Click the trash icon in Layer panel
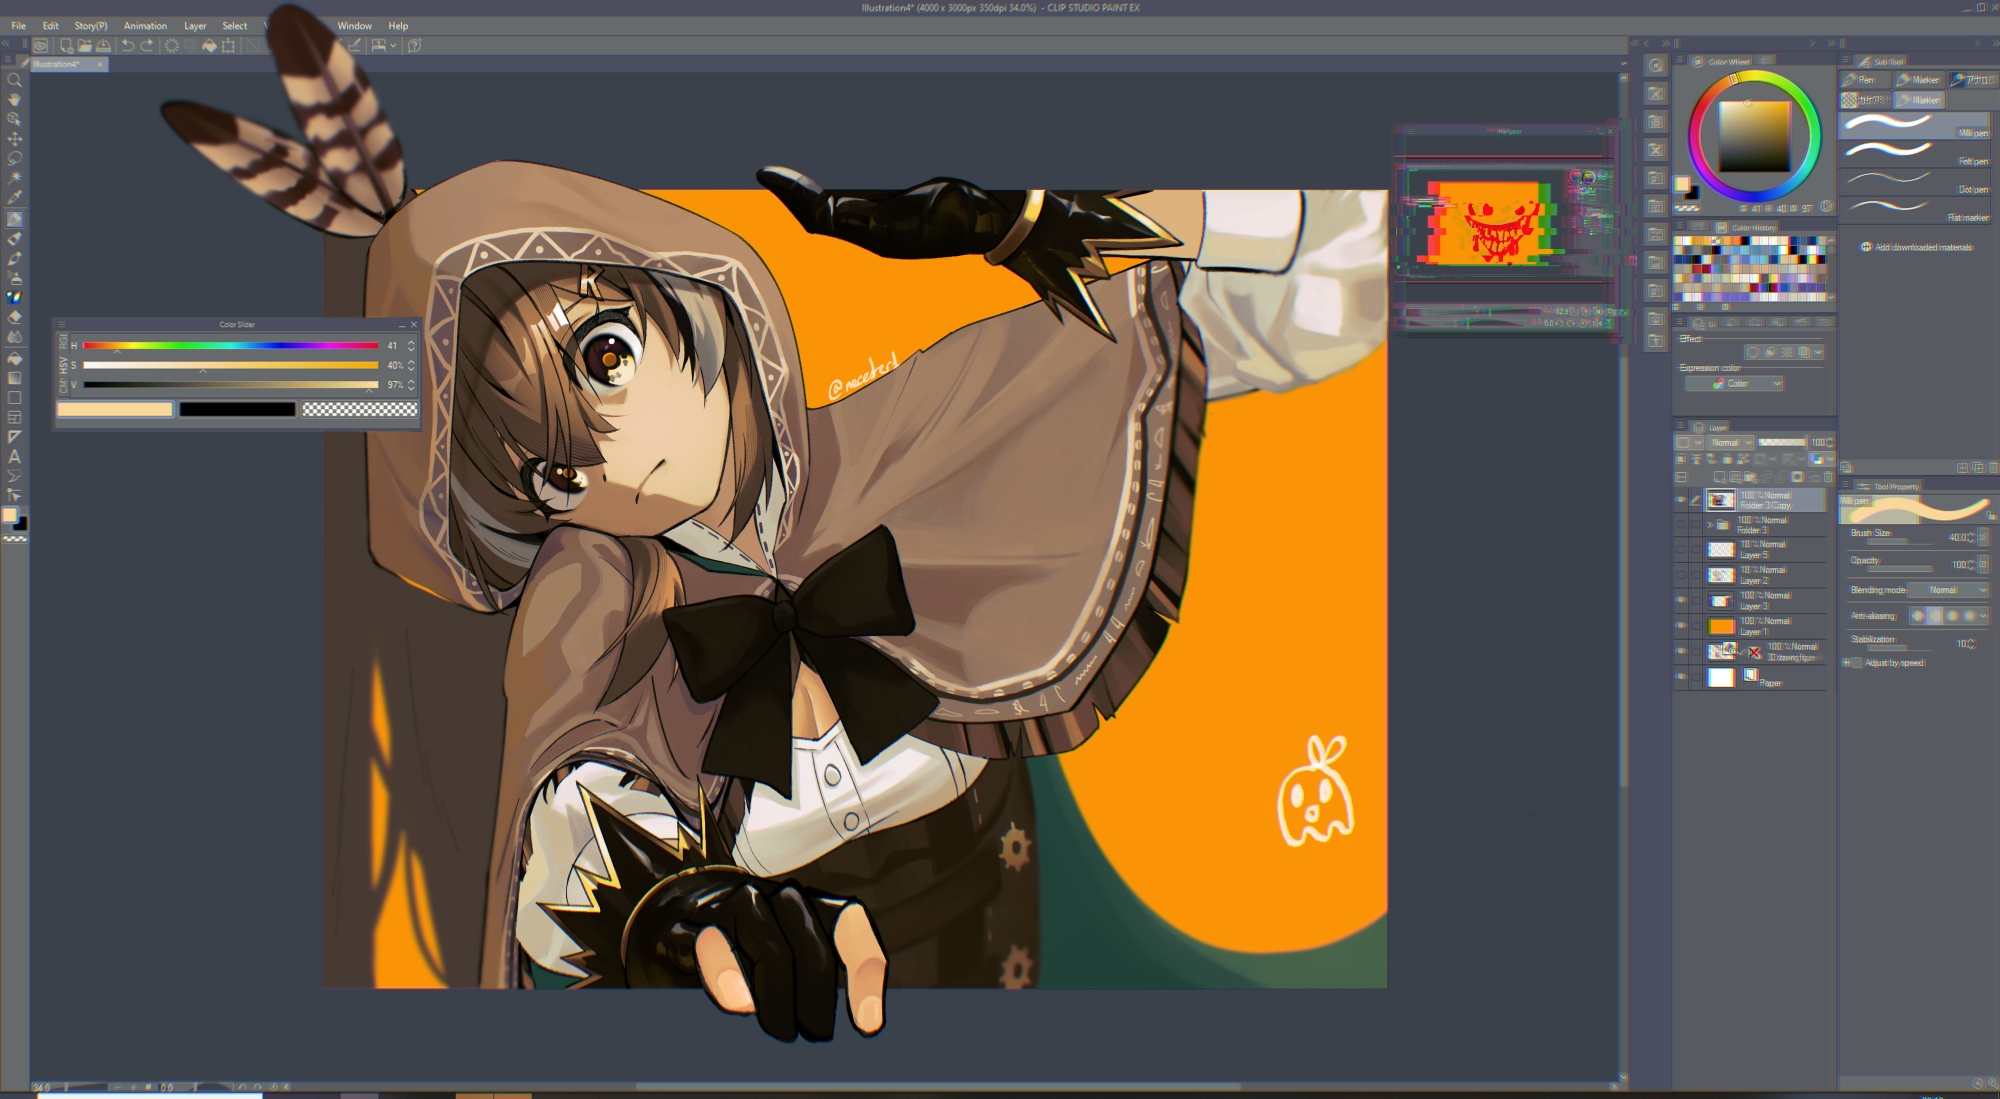Screen dimensions: 2000x1099 click(1828, 477)
